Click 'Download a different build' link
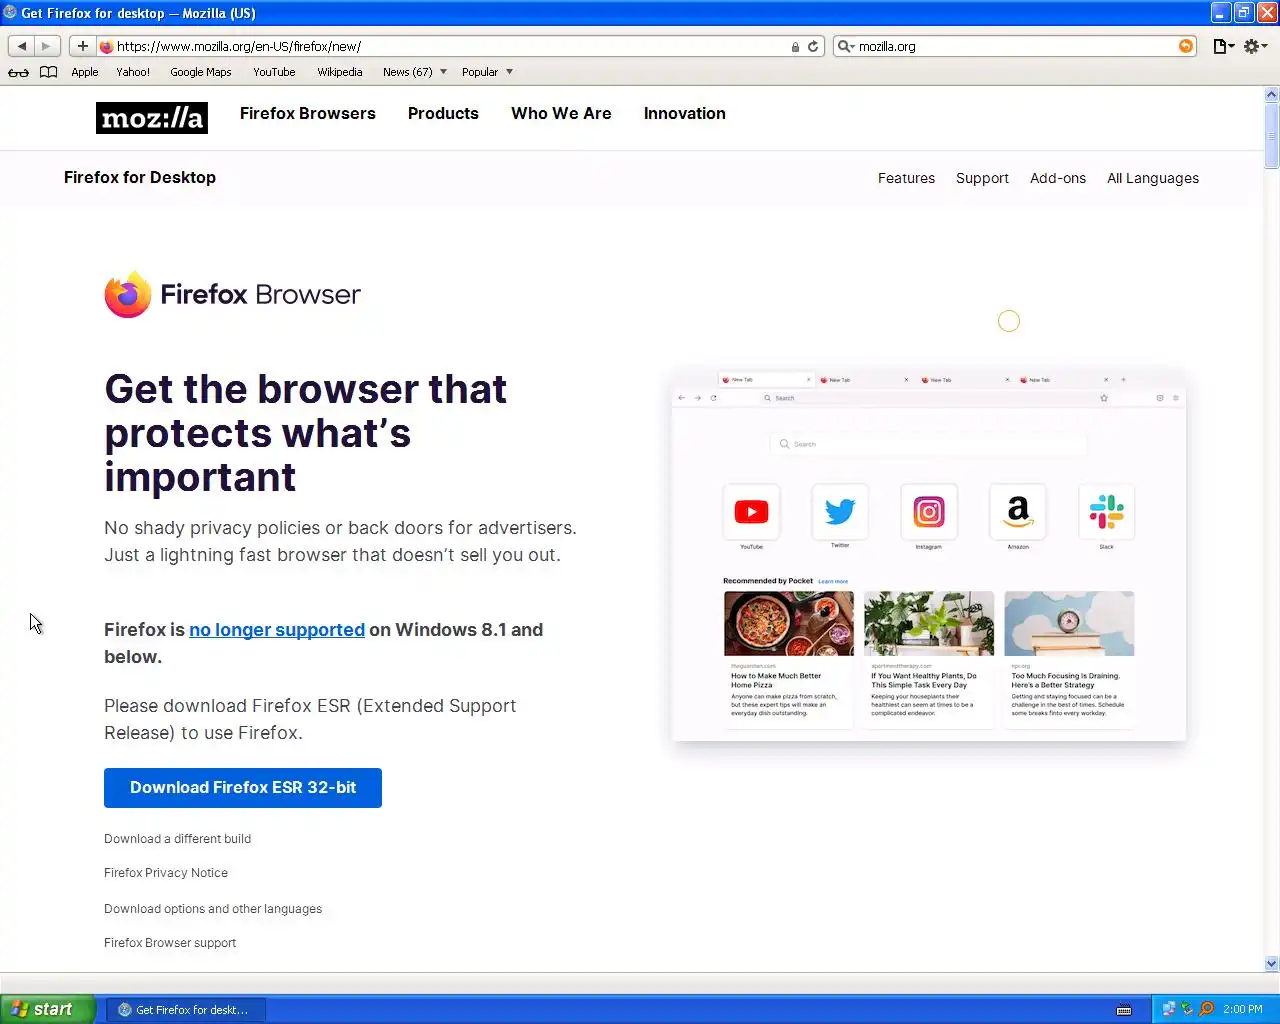 tap(177, 839)
